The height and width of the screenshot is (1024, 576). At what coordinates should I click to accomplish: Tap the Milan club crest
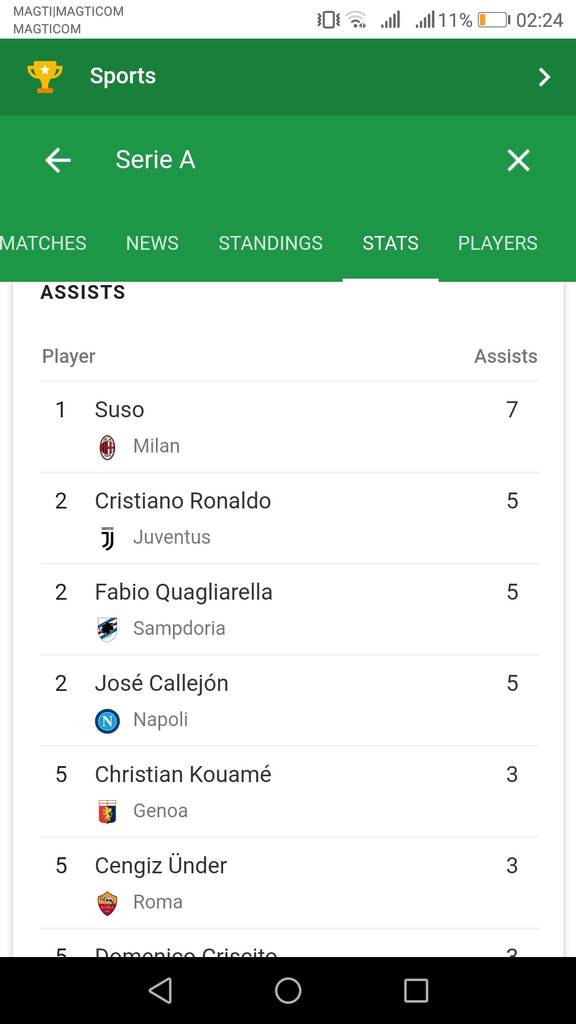pyautogui.click(x=107, y=447)
